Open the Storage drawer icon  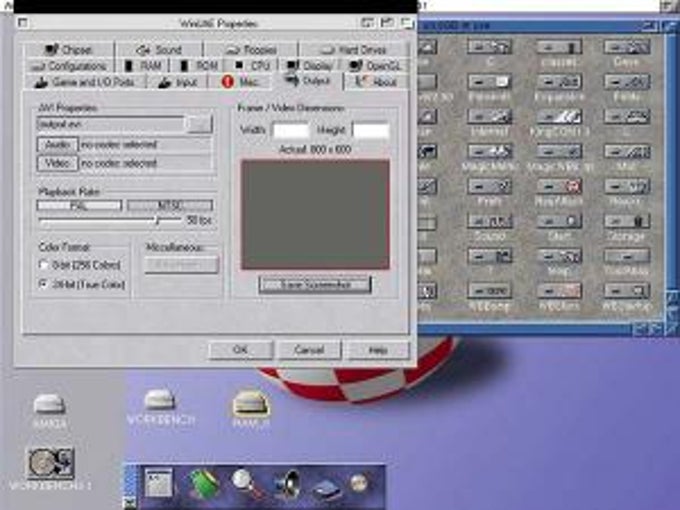click(x=627, y=221)
